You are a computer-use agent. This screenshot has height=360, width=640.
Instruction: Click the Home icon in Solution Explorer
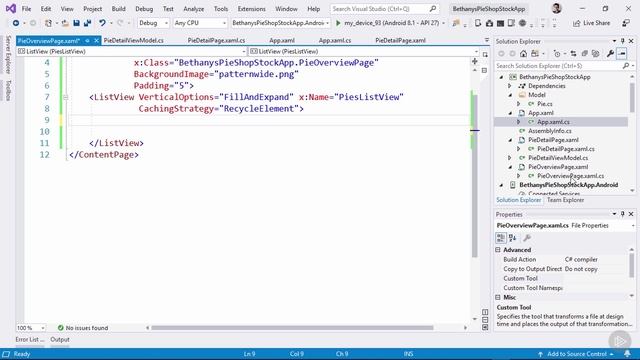(523, 53)
